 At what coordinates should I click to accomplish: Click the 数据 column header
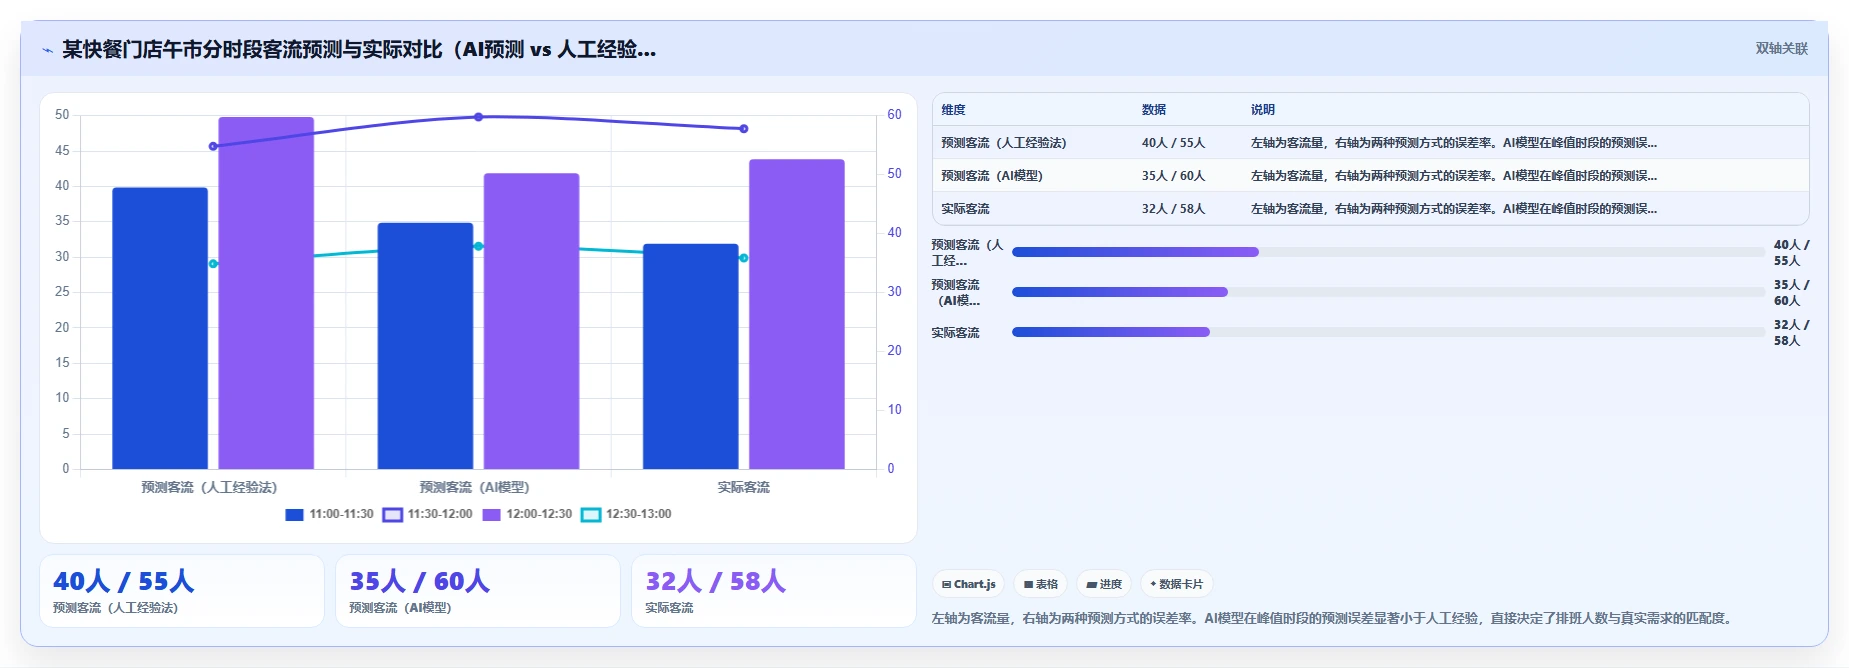[1154, 110]
